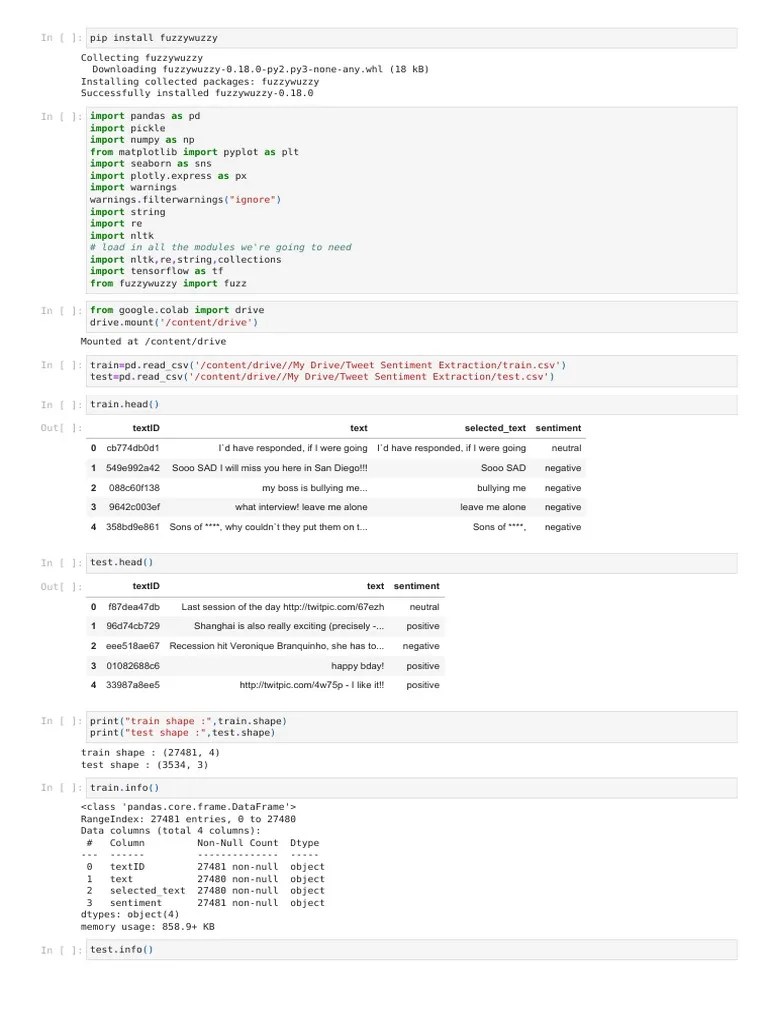The height and width of the screenshot is (1024, 768).
Task: Click 'happy bday!' text cell
Action: click(357, 666)
